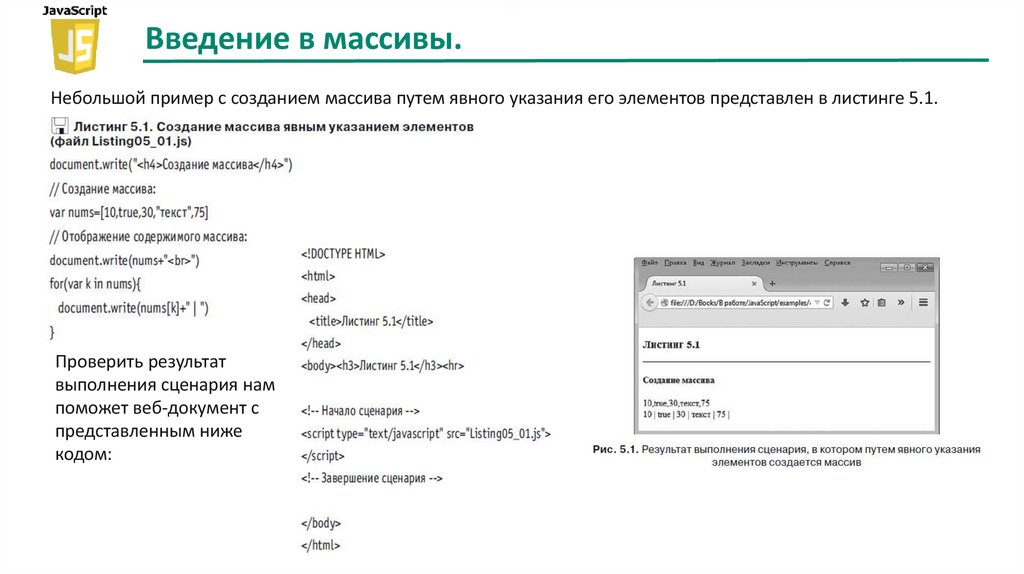Click the closing </body> tag line

321,523
